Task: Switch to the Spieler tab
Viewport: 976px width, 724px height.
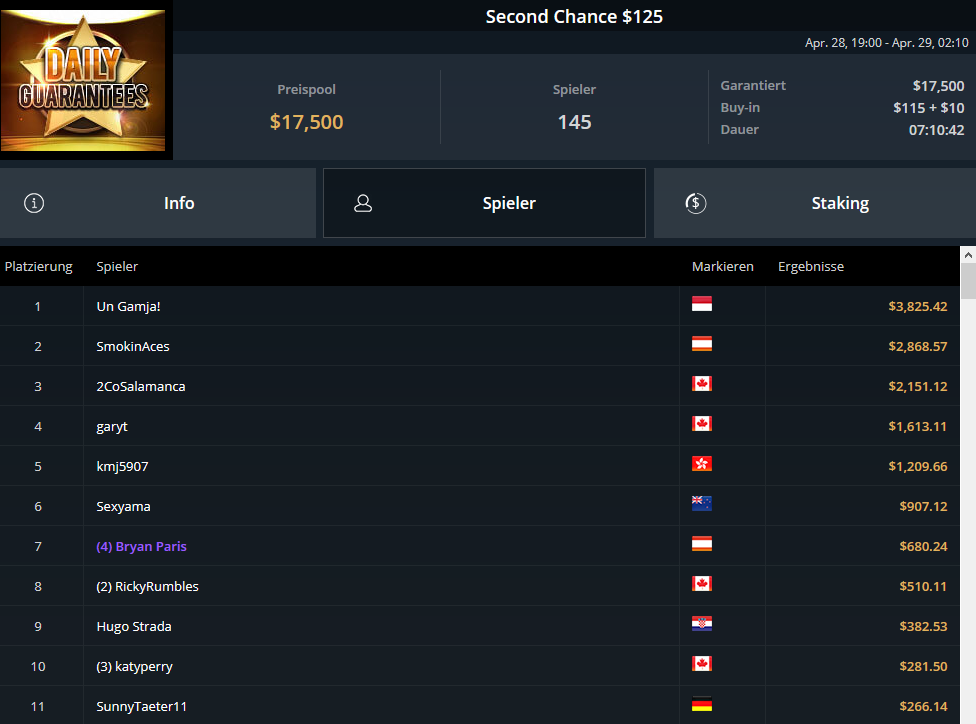Action: (484, 203)
